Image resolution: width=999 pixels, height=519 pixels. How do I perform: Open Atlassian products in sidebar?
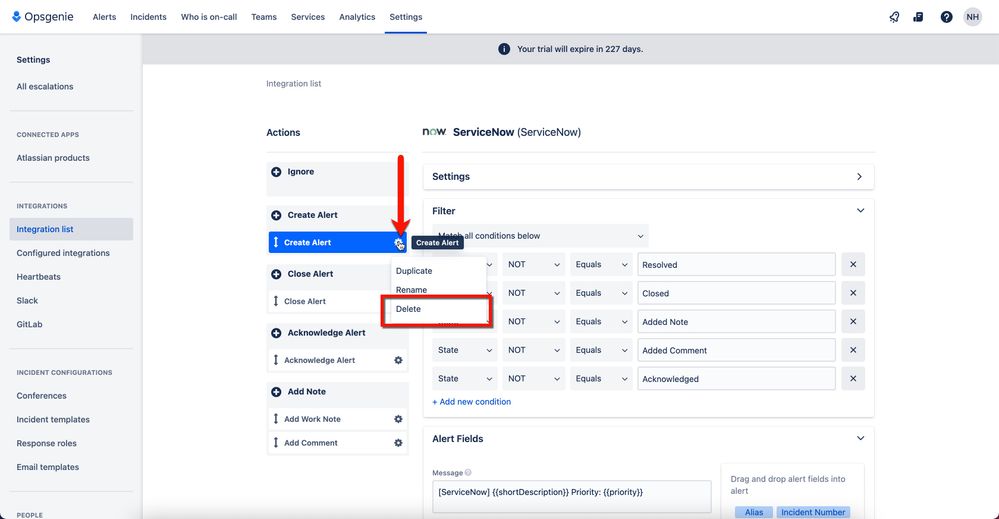coord(53,158)
